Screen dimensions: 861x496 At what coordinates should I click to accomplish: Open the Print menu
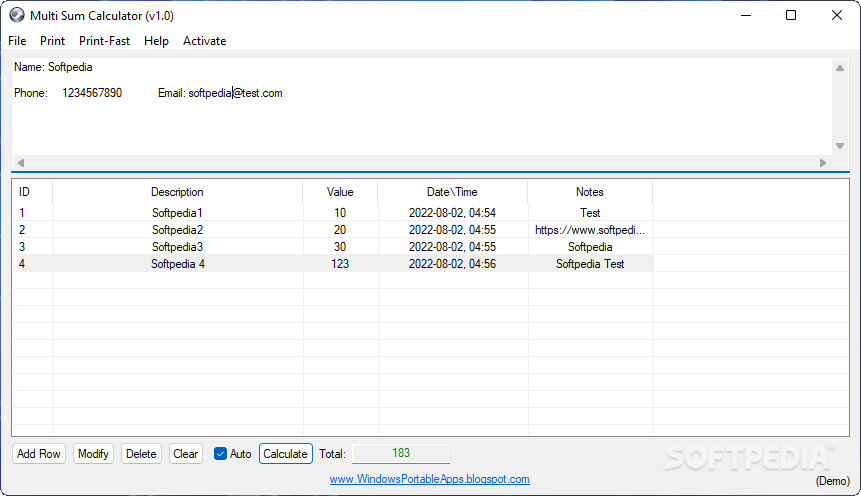point(52,41)
